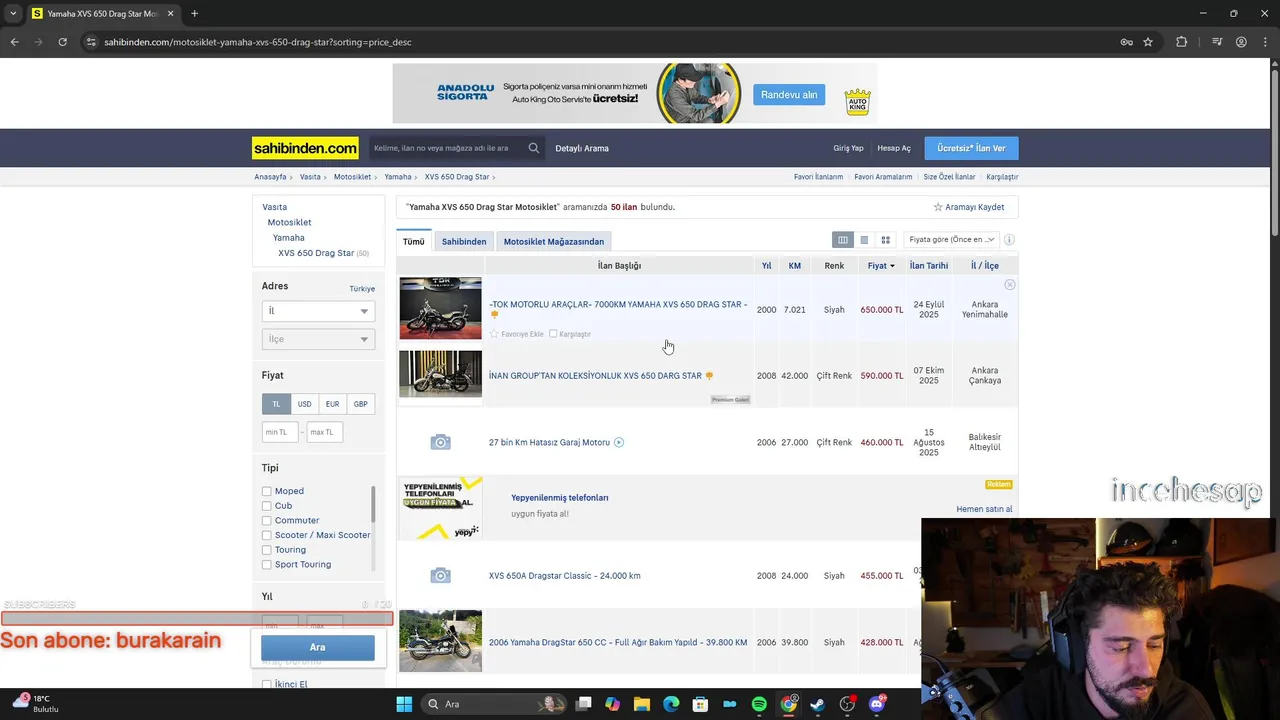1280x720 pixels.
Task: Check the Scooter / Maxi Scooter checkbox
Action: (x=267, y=535)
